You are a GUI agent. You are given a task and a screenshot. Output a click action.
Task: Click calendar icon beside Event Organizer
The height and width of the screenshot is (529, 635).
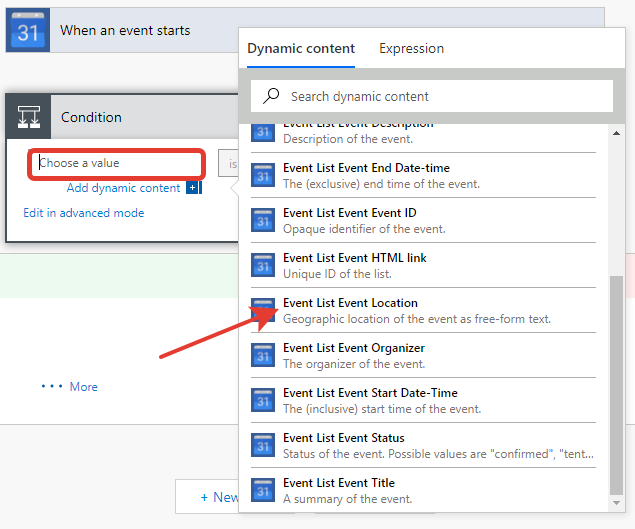point(263,356)
